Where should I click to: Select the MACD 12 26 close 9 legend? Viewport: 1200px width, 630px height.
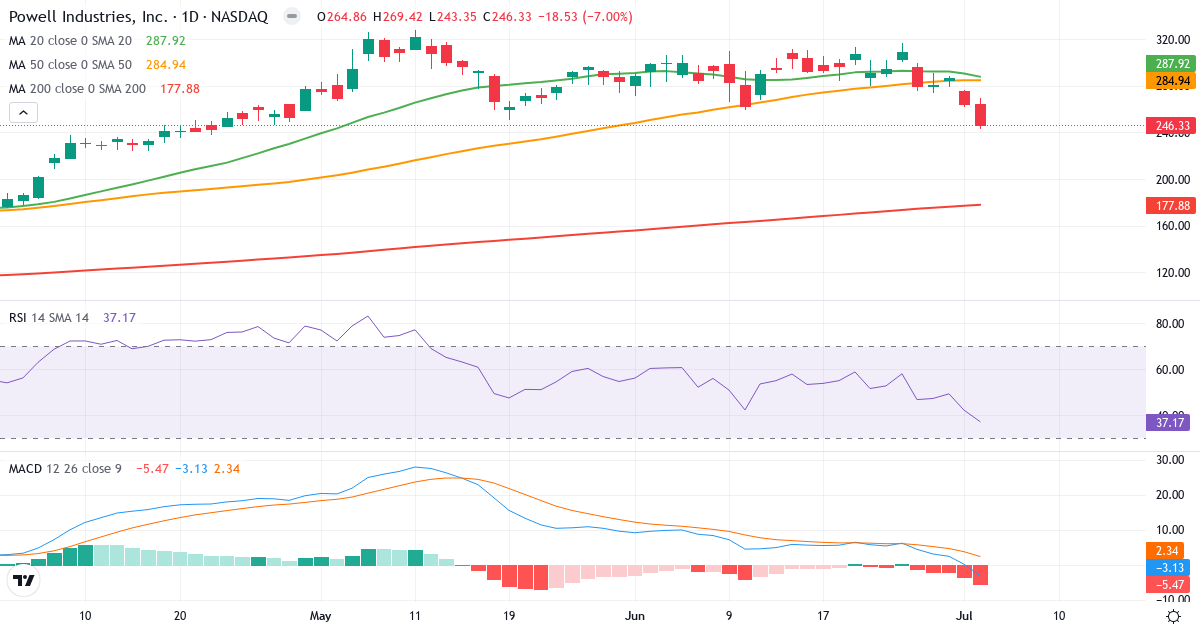(65, 468)
